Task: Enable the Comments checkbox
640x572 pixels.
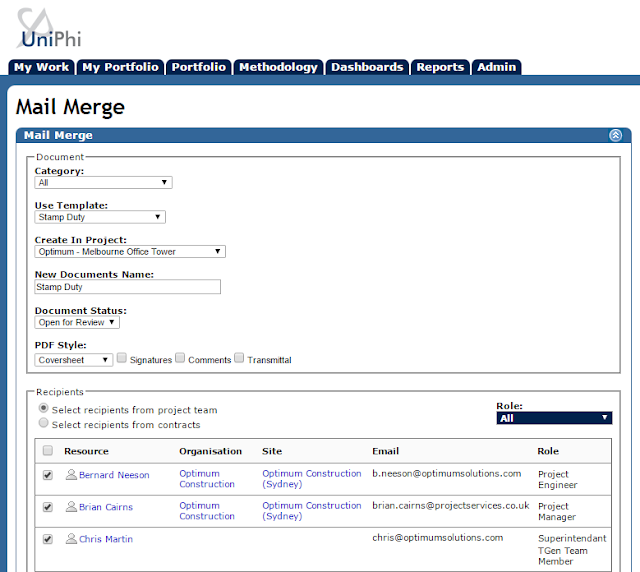Action: (180, 358)
